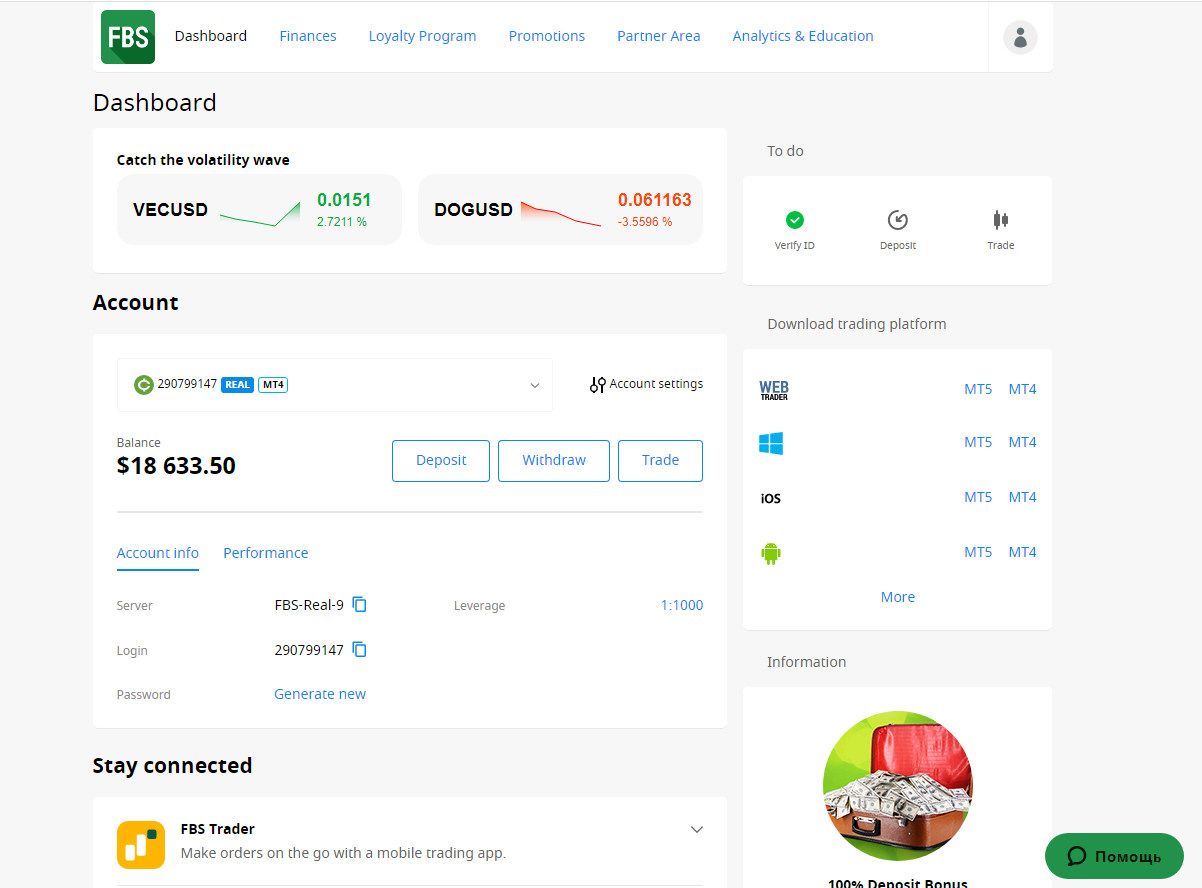Click the MT4 account badge

coord(273,384)
